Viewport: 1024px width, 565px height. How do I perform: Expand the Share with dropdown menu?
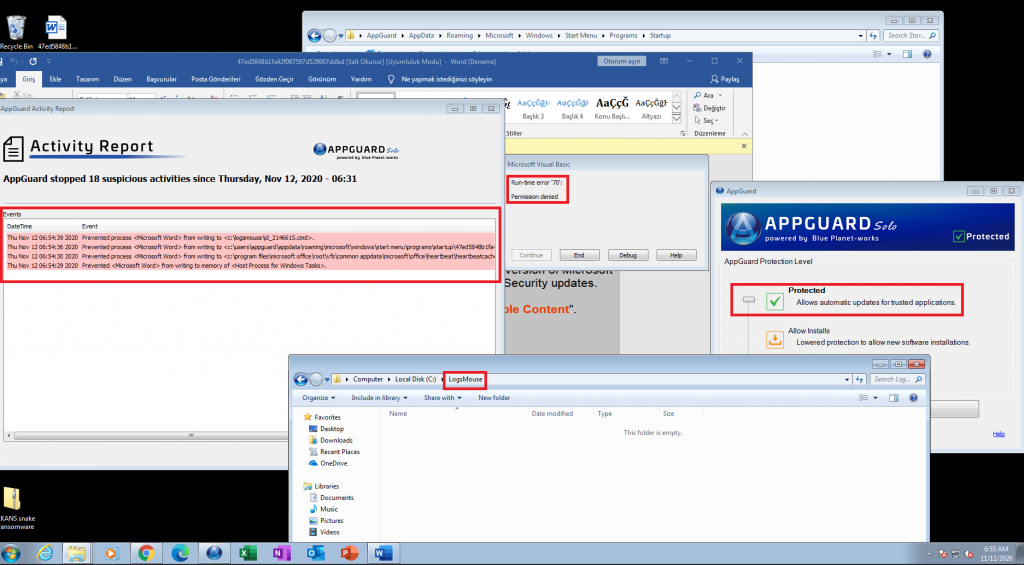click(442, 397)
